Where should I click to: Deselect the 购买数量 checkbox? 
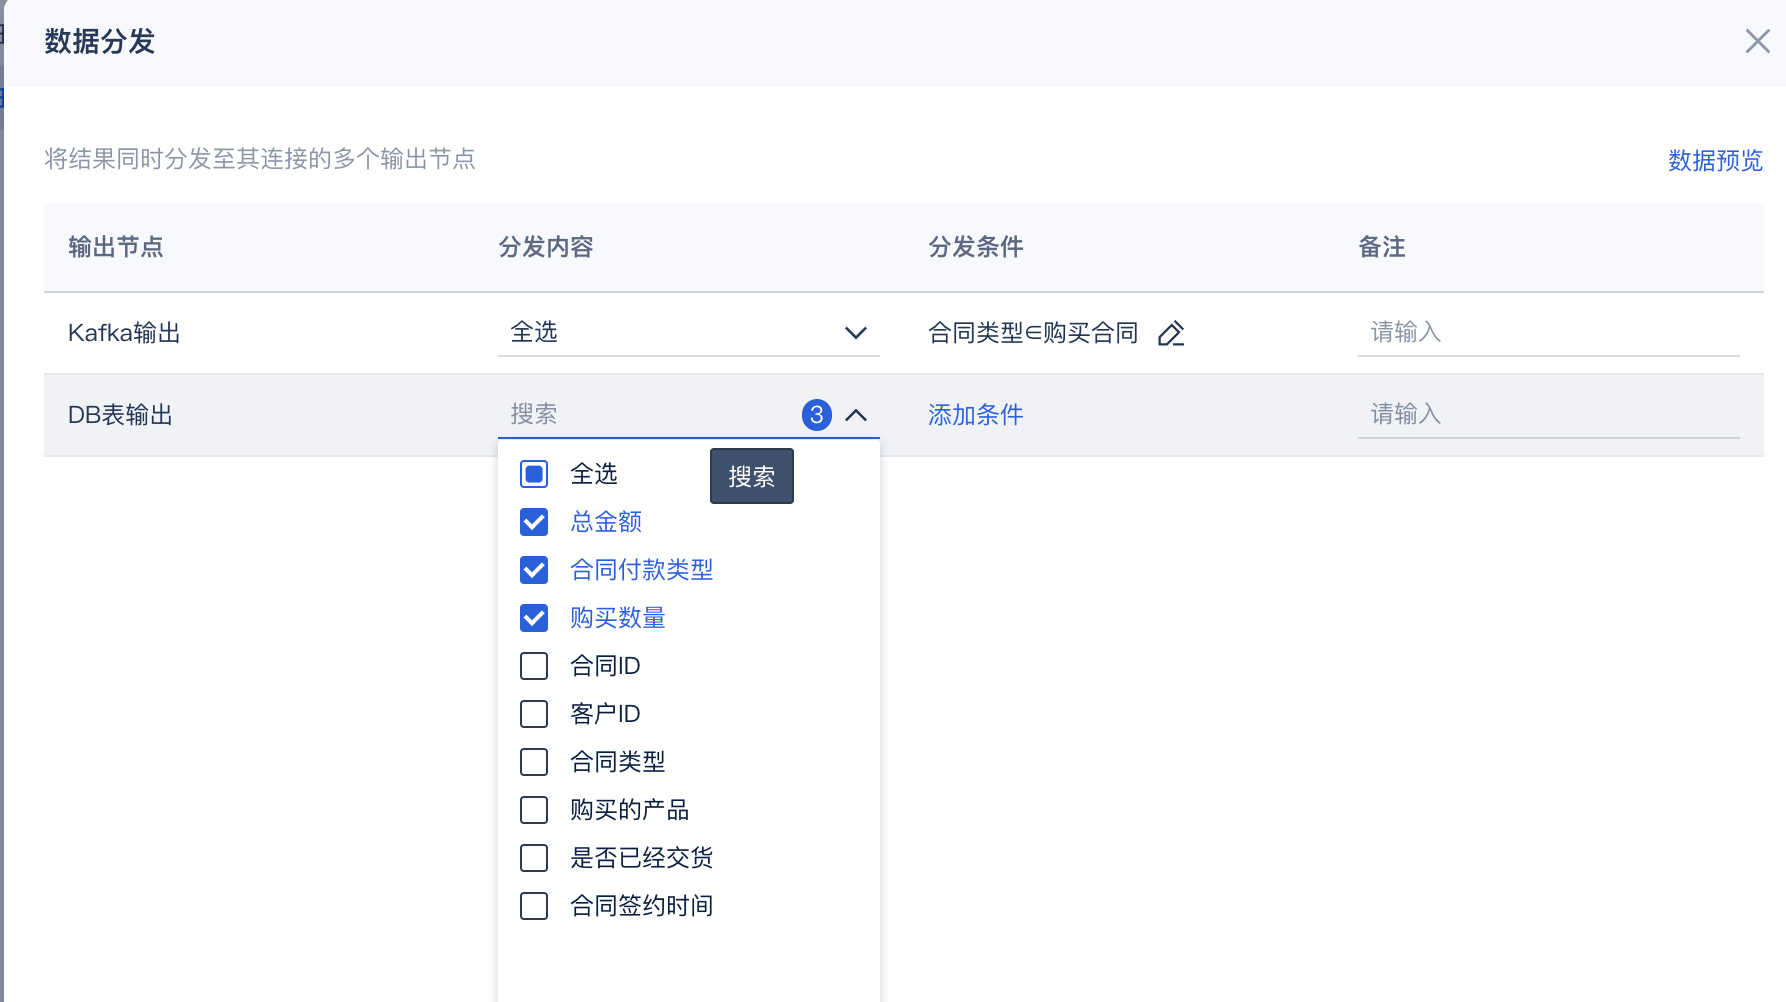point(534,618)
